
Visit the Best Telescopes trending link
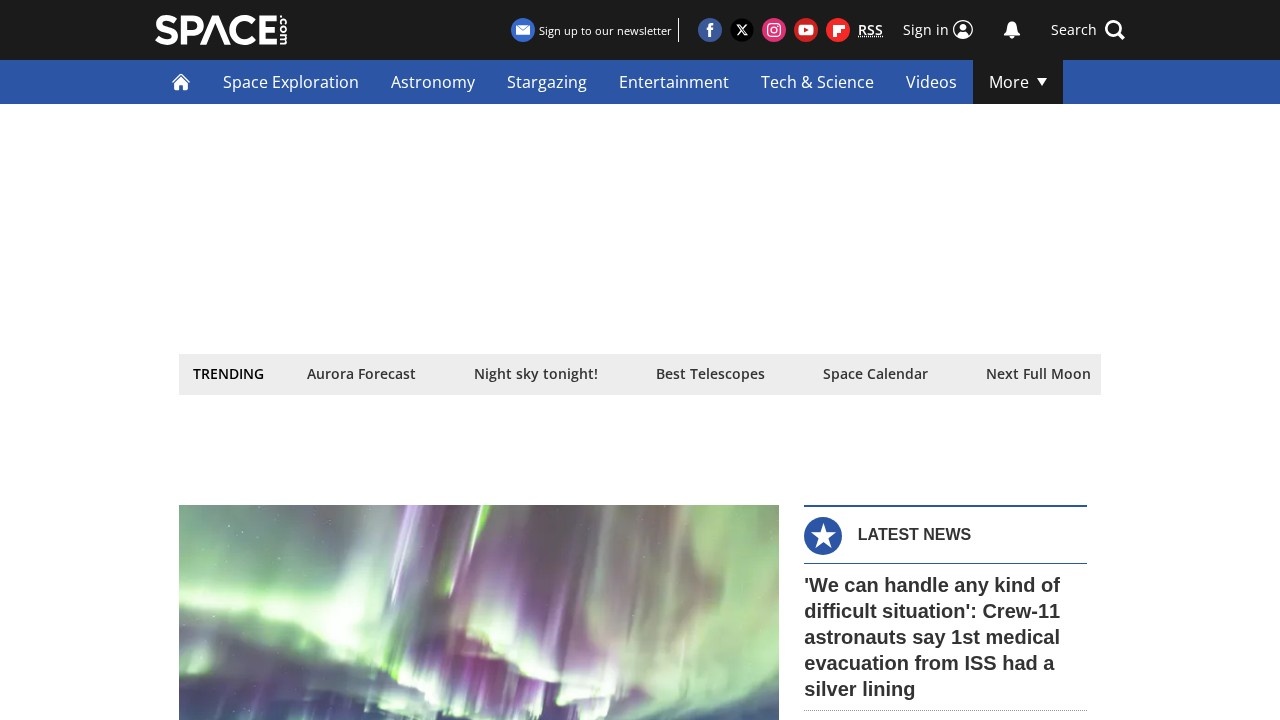click(x=710, y=374)
